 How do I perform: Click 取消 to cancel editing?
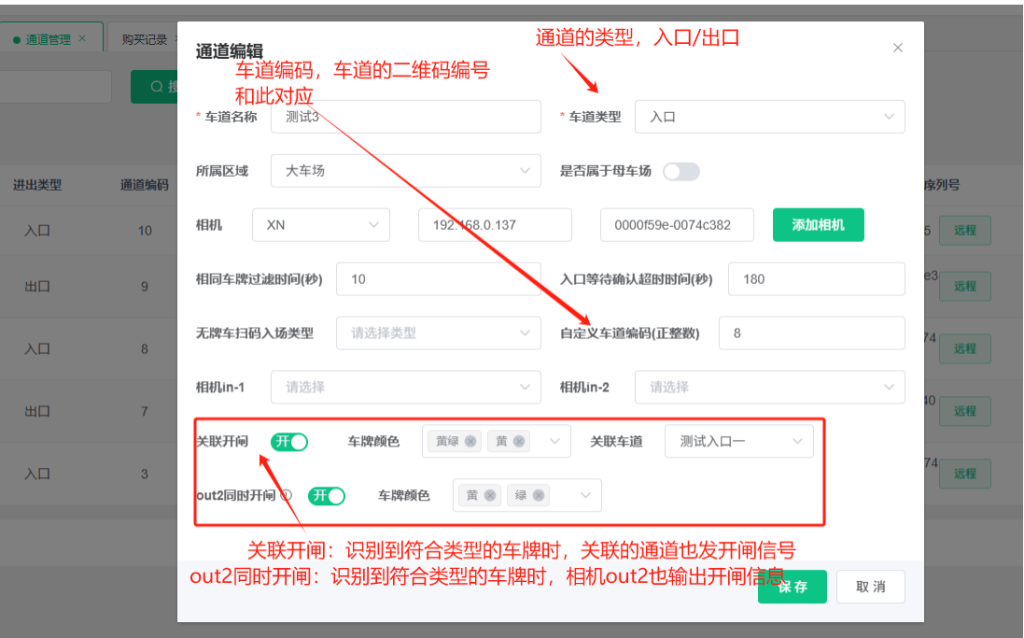pyautogui.click(x=870, y=587)
